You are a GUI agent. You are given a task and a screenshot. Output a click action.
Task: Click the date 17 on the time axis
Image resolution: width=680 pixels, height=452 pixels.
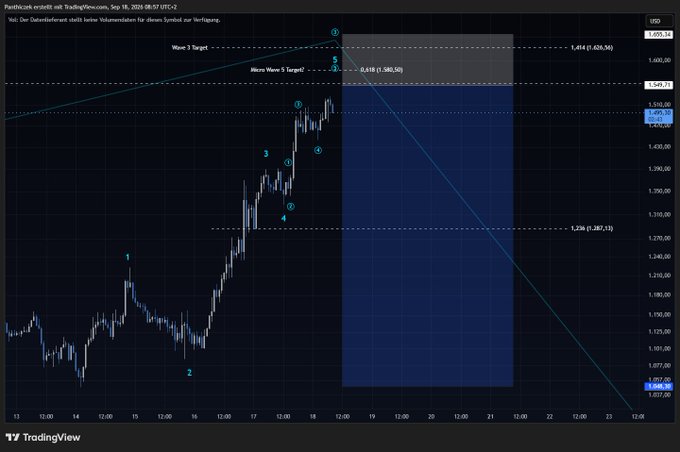click(x=253, y=416)
